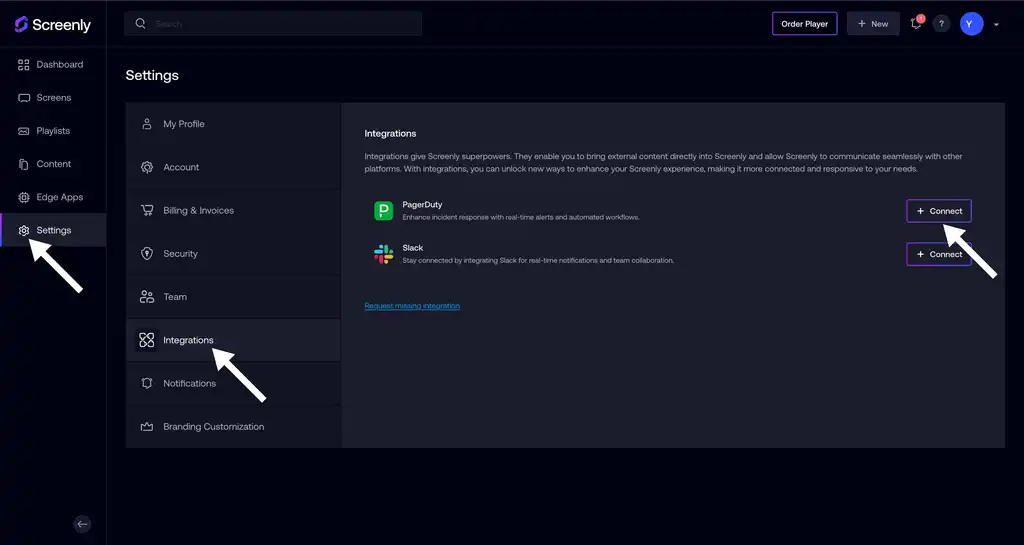Click the Order Player button
The image size is (1024, 545).
[805, 23]
